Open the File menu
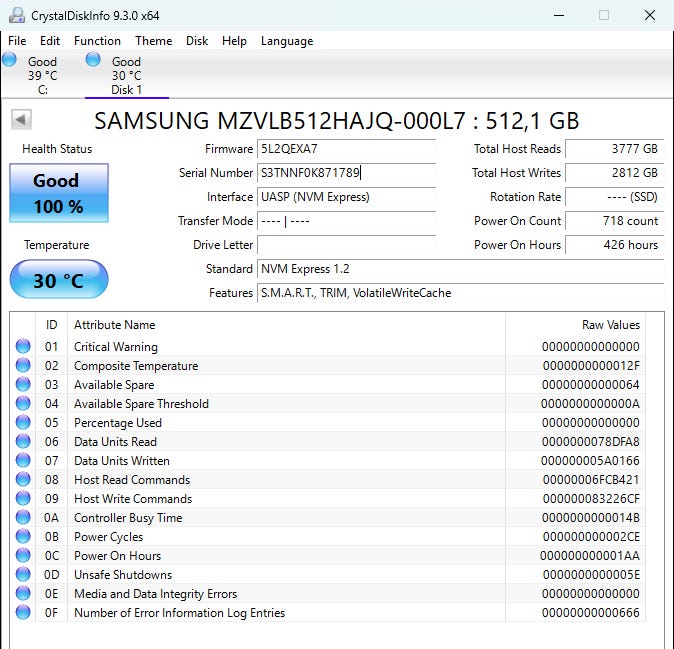Screen dimensions: 674x649 [x=17, y=41]
